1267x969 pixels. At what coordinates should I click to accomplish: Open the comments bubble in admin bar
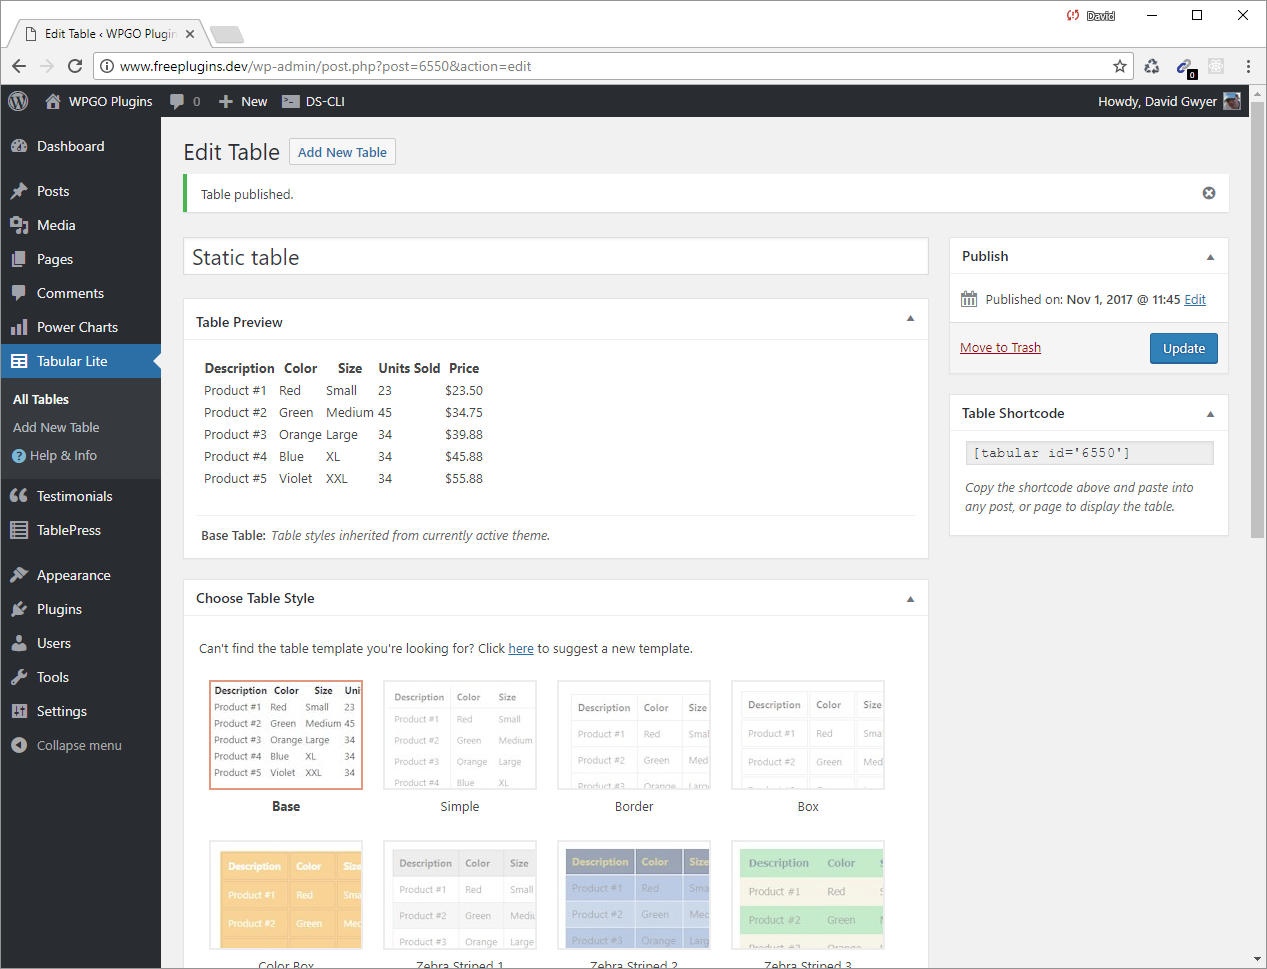tap(177, 101)
